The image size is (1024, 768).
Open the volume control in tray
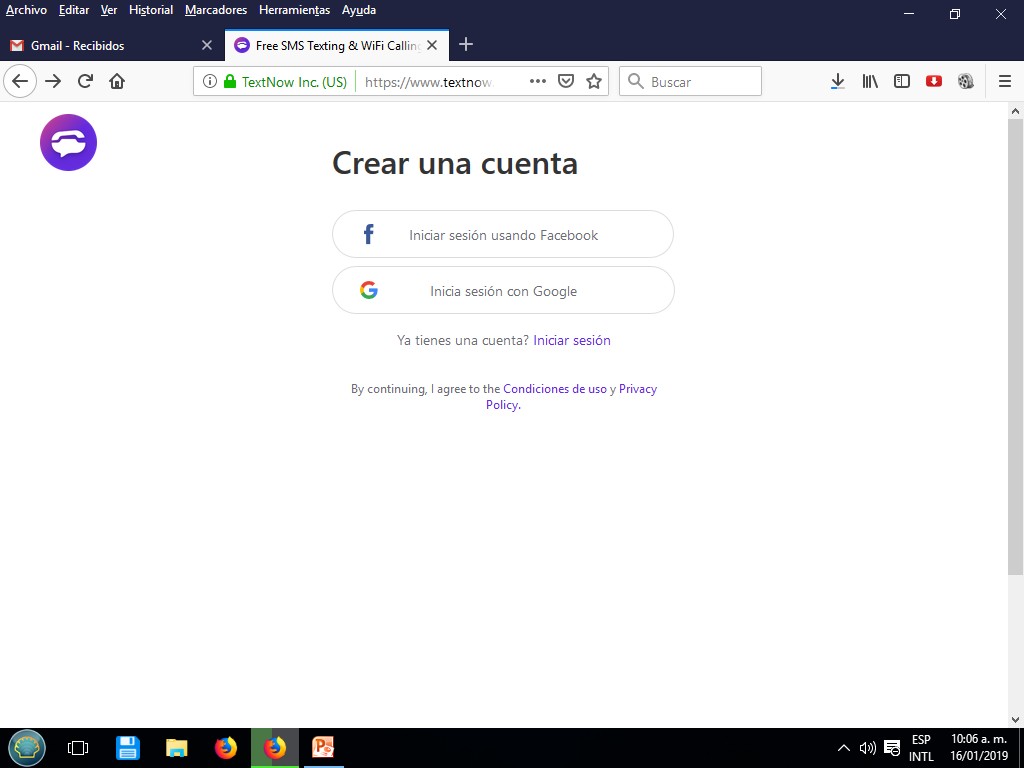pos(867,748)
